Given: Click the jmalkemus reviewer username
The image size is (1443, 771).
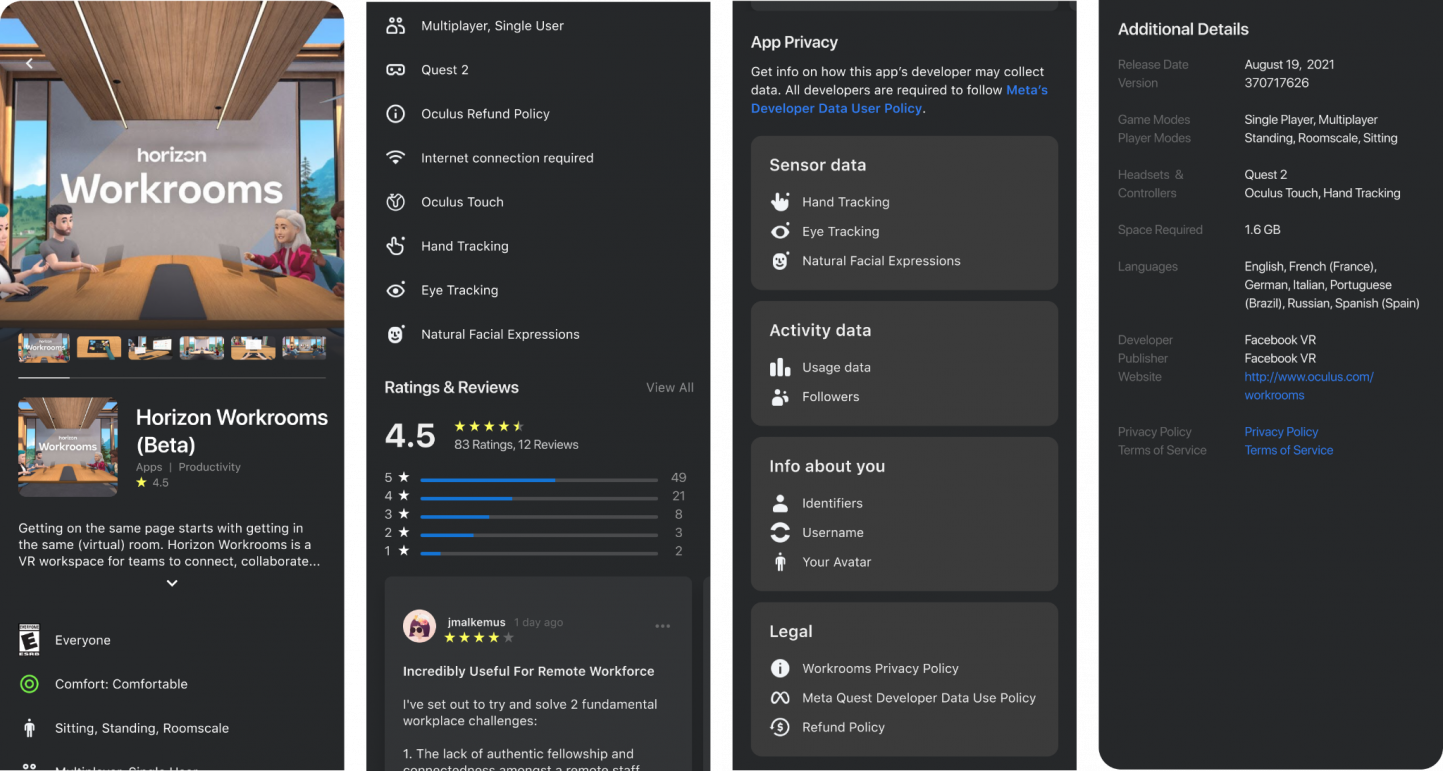Looking at the screenshot, I should (476, 622).
